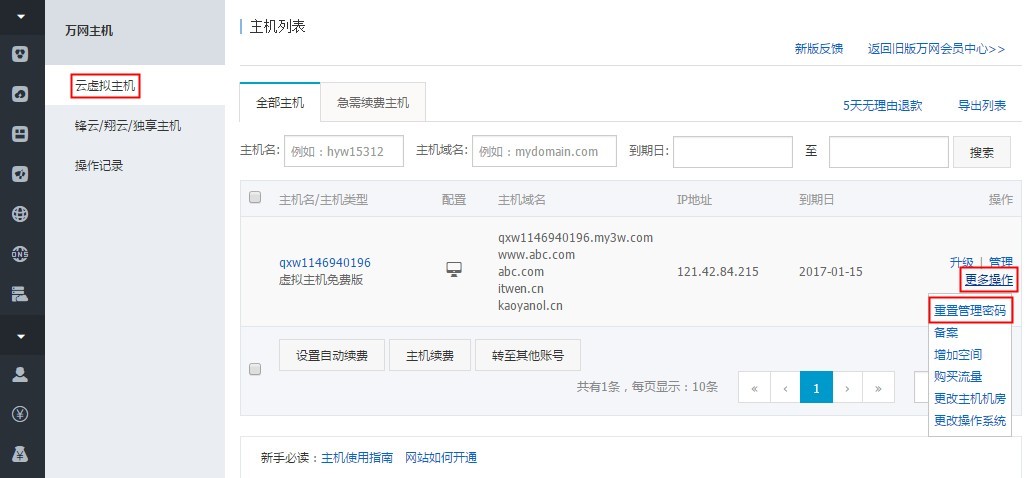Screen dimensions: 1035x478
Task: Switch to the 急需续费主机 tab
Action: 373,103
